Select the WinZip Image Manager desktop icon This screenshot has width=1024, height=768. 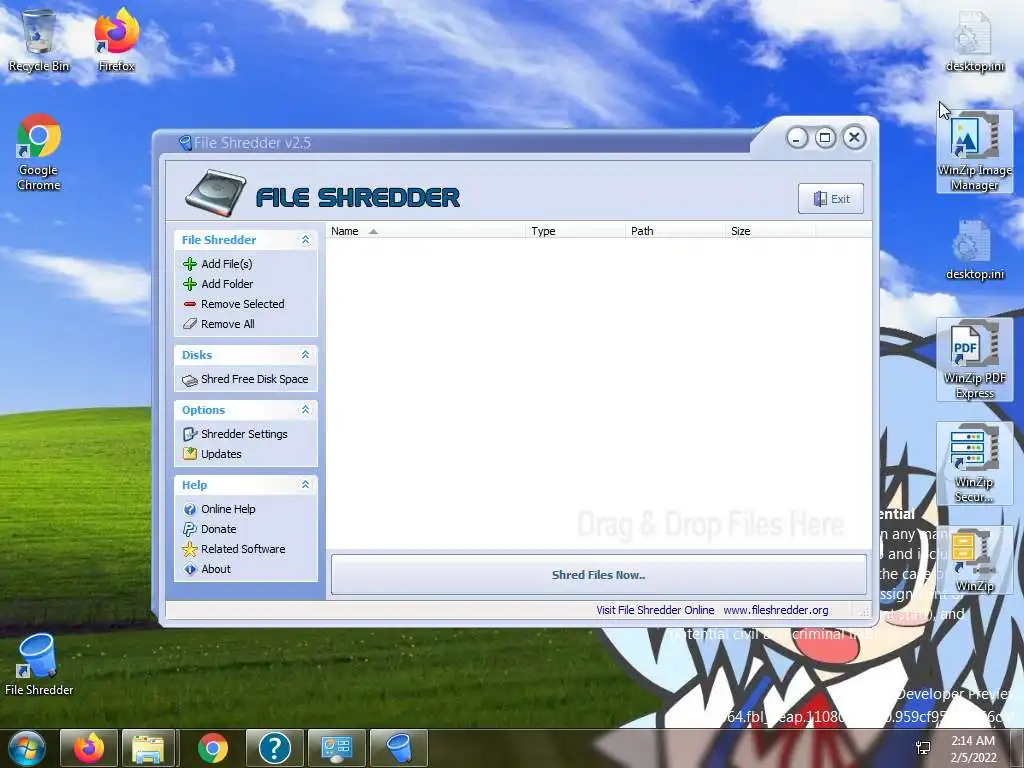974,152
